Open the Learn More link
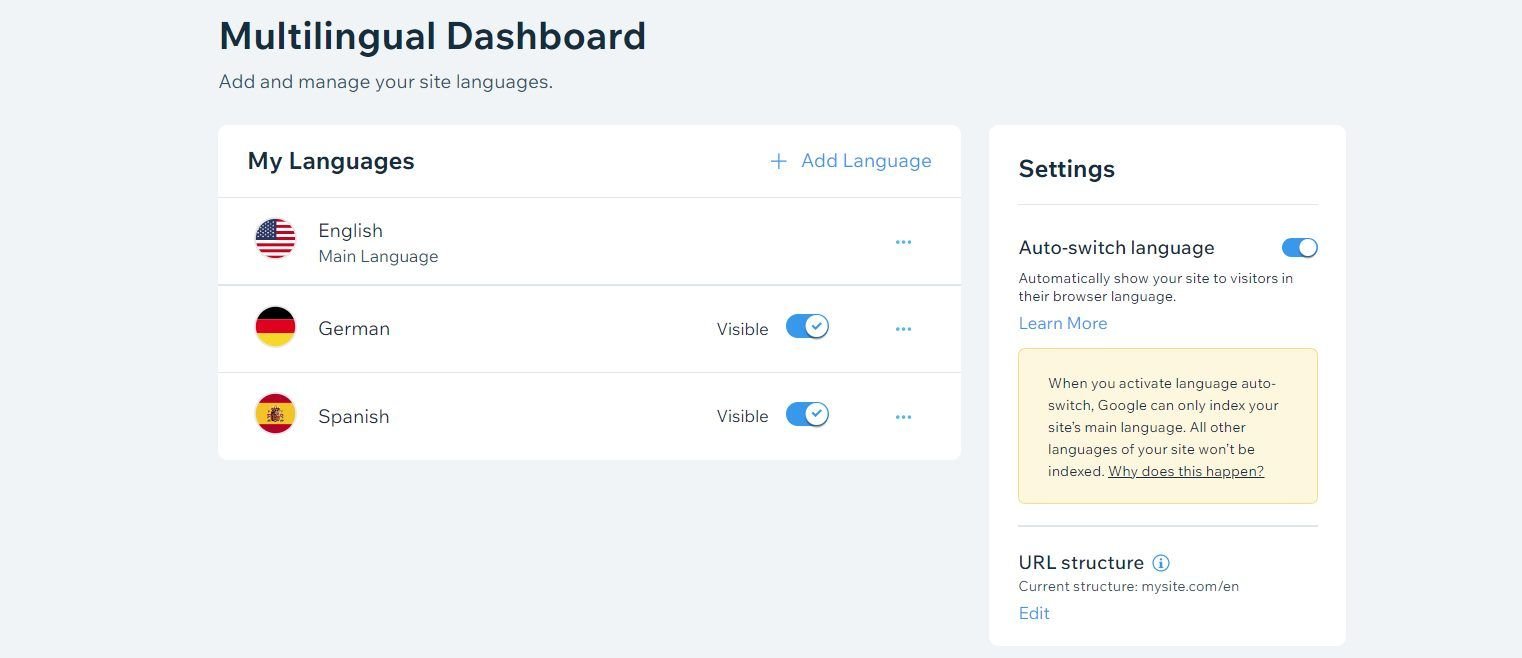1522x658 pixels. 1063,323
